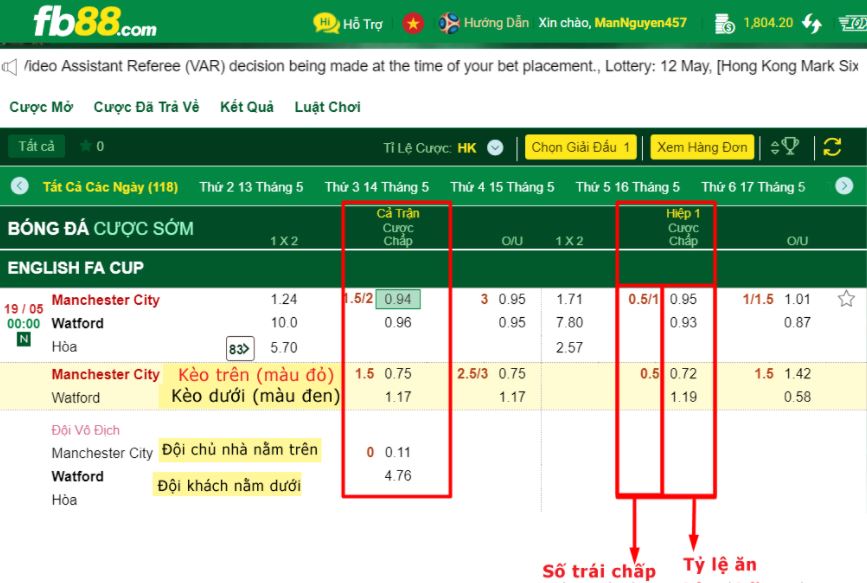The width and height of the screenshot is (867, 583).
Task: Click the football icon beside Hướng Dẫn
Action: pyautogui.click(x=448, y=23)
